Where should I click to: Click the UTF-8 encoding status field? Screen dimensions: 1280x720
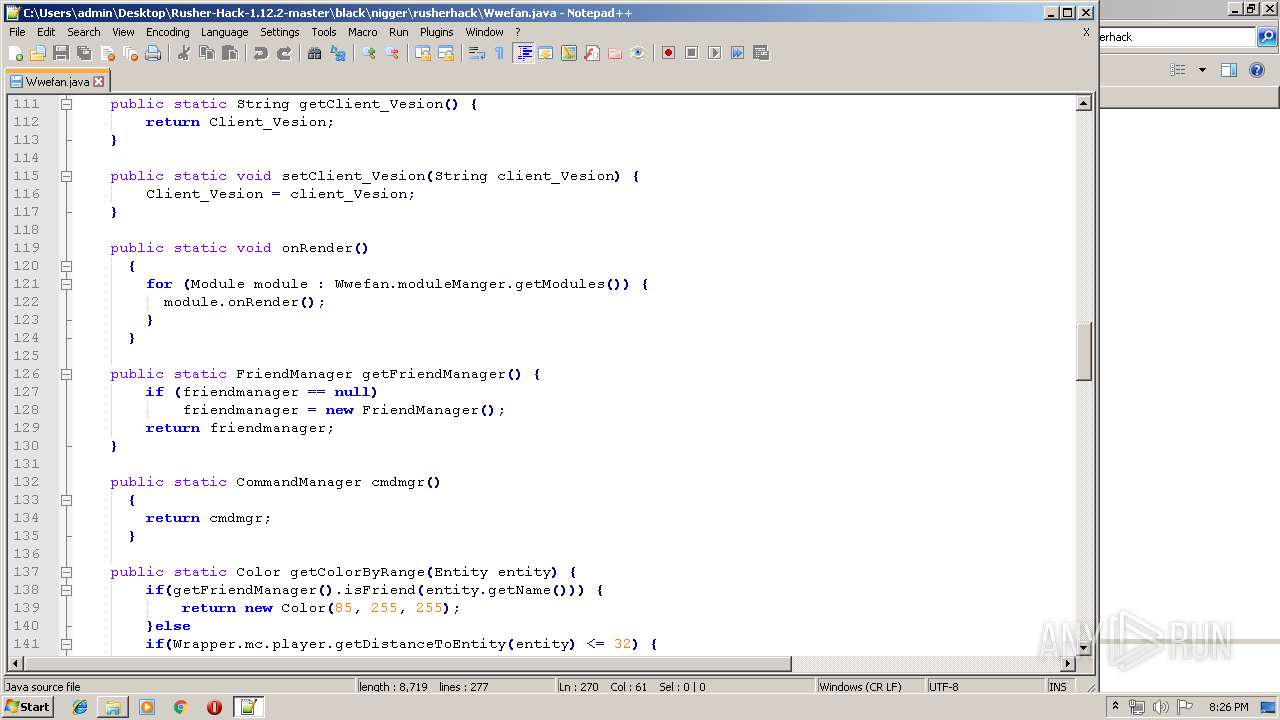tap(985, 687)
